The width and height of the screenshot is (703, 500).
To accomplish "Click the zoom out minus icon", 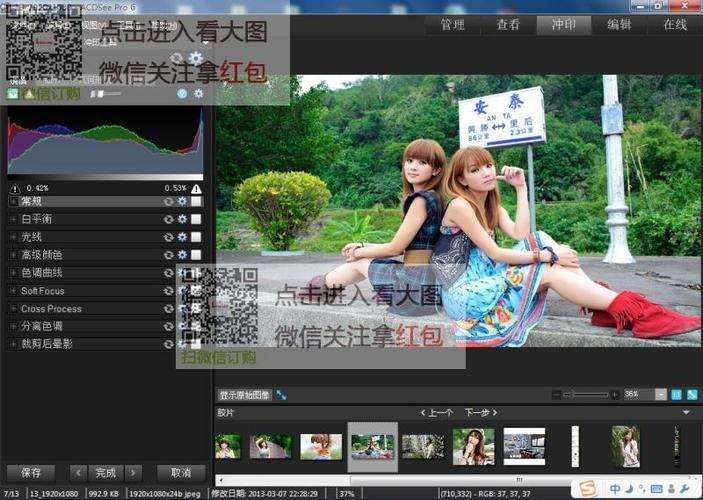I will 556,395.
